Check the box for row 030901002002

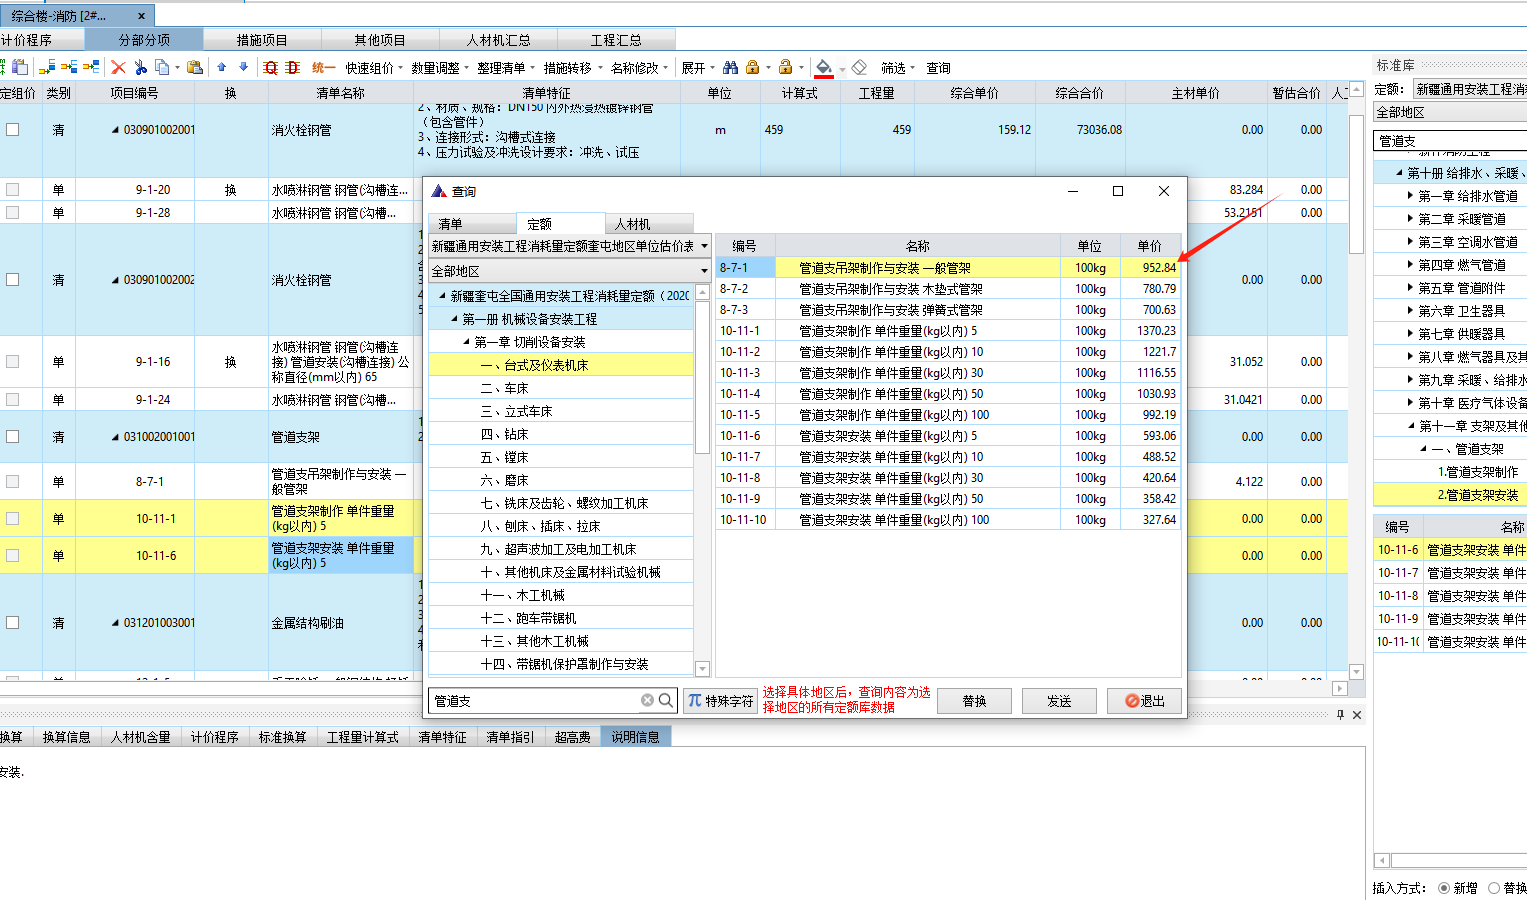[13, 279]
